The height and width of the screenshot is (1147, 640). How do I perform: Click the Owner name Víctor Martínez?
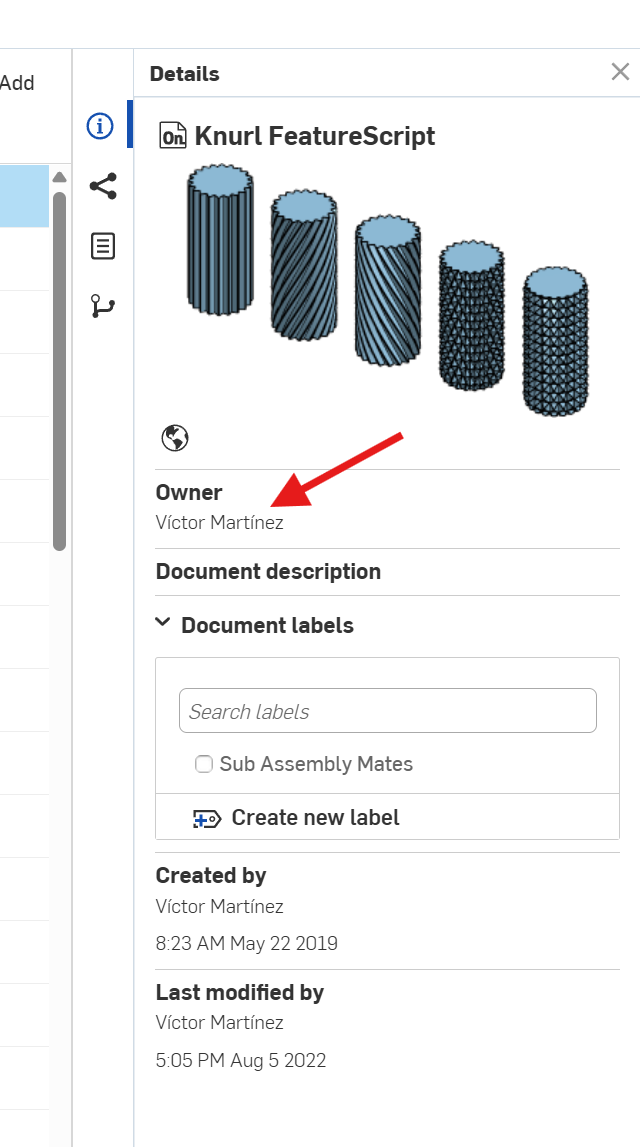click(x=219, y=523)
